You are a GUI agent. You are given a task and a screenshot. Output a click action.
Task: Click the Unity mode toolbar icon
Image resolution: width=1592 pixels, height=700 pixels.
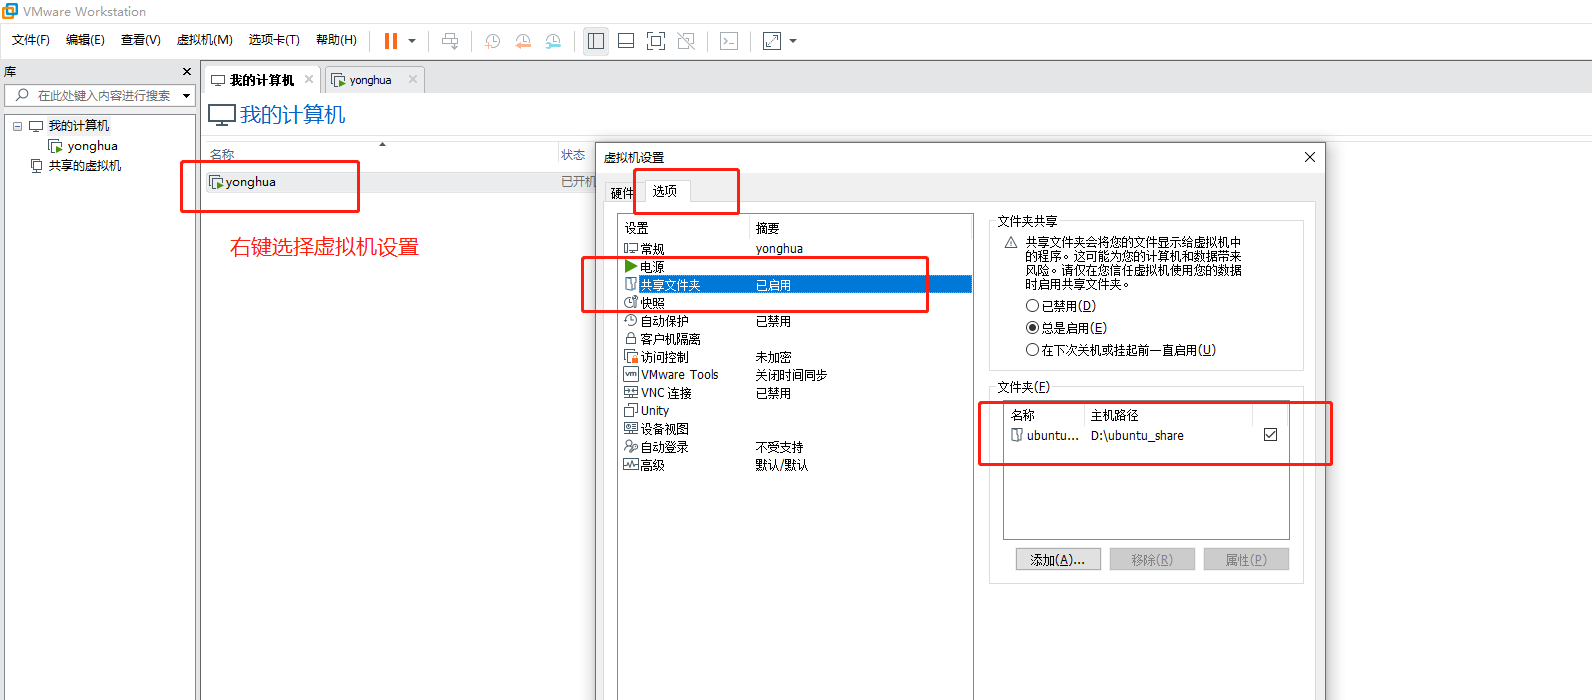[686, 41]
